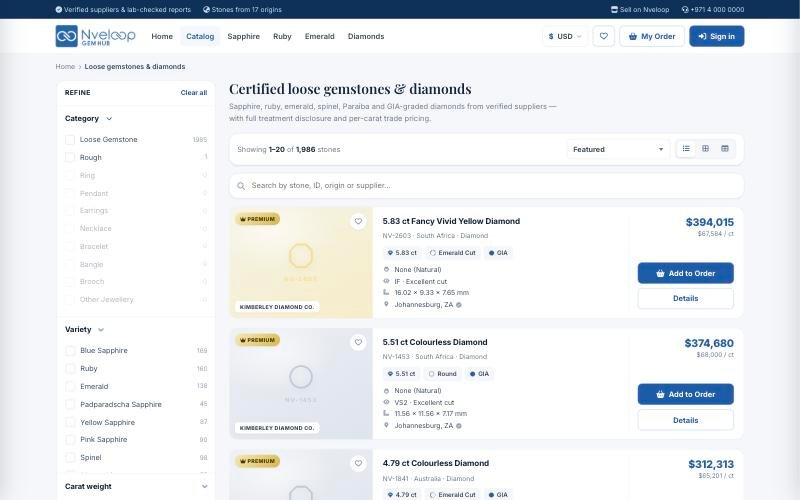Viewport: 800px width, 500px height.
Task: Click Sell on Nveloop link
Action: coord(640,9)
